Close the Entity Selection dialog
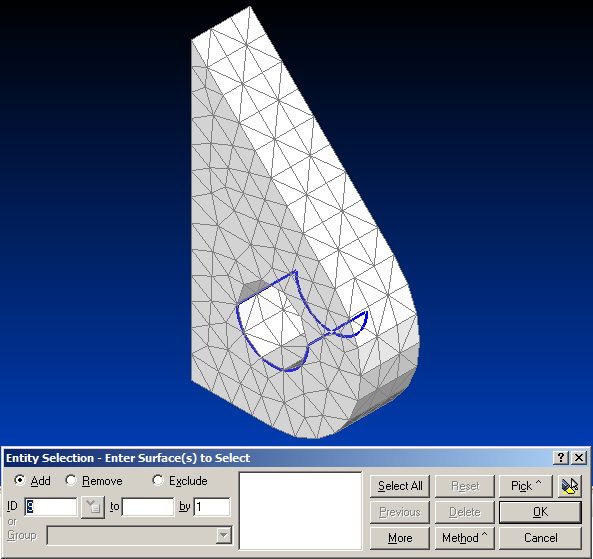 579,458
